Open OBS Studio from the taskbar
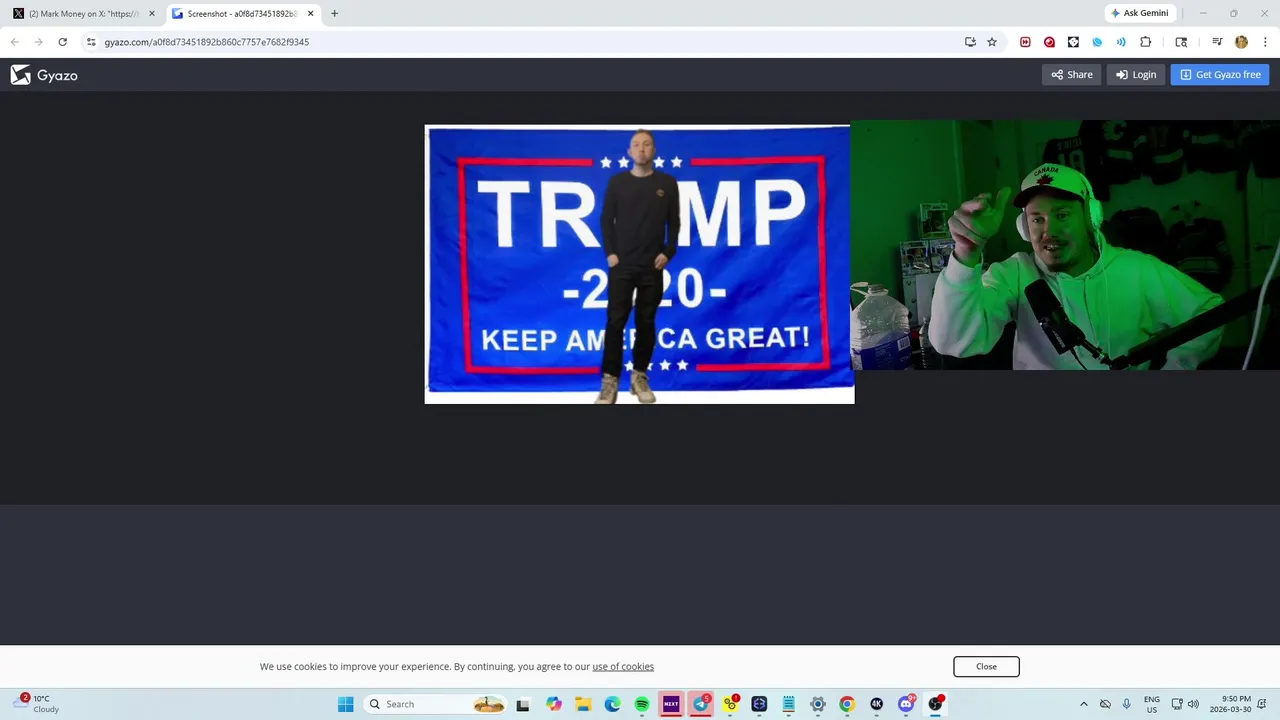 pyautogui.click(x=935, y=704)
